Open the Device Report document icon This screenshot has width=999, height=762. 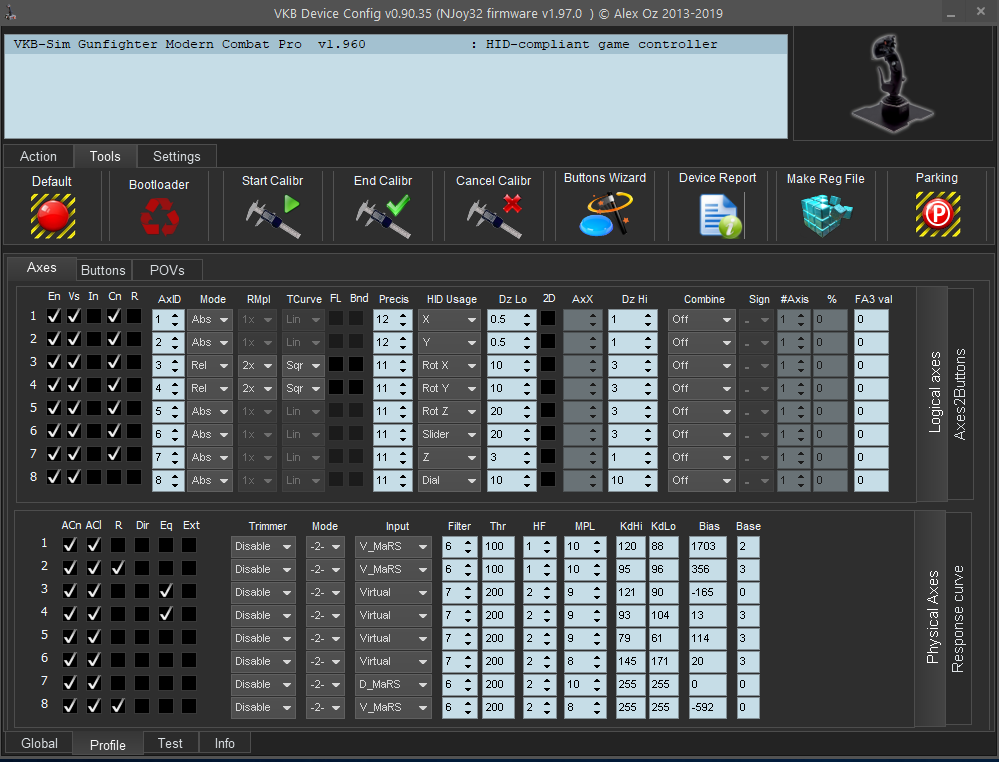point(718,215)
